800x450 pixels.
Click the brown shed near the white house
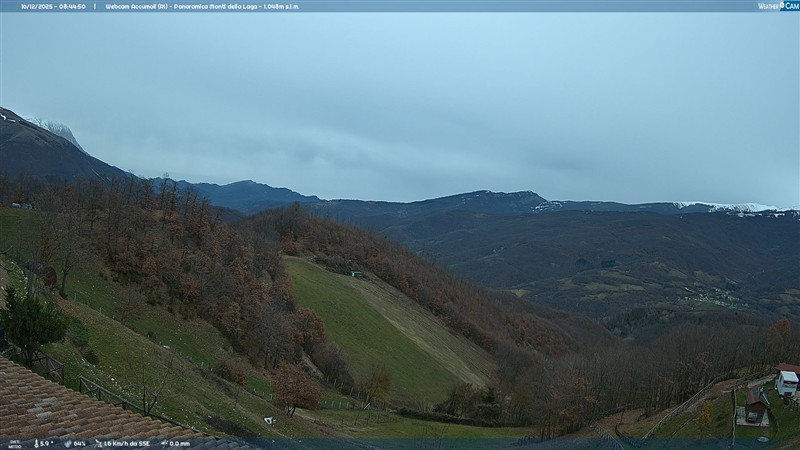(755, 403)
